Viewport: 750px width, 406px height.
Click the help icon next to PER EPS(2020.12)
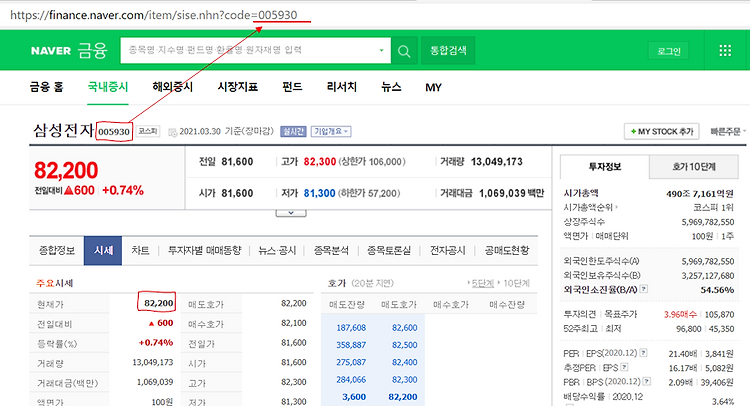[643, 353]
